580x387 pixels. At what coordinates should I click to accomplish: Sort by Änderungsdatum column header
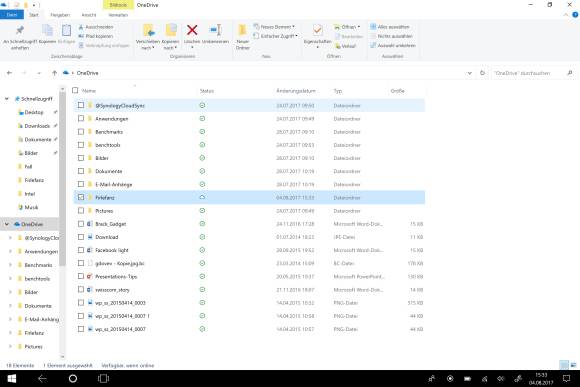pyautogui.click(x=296, y=91)
